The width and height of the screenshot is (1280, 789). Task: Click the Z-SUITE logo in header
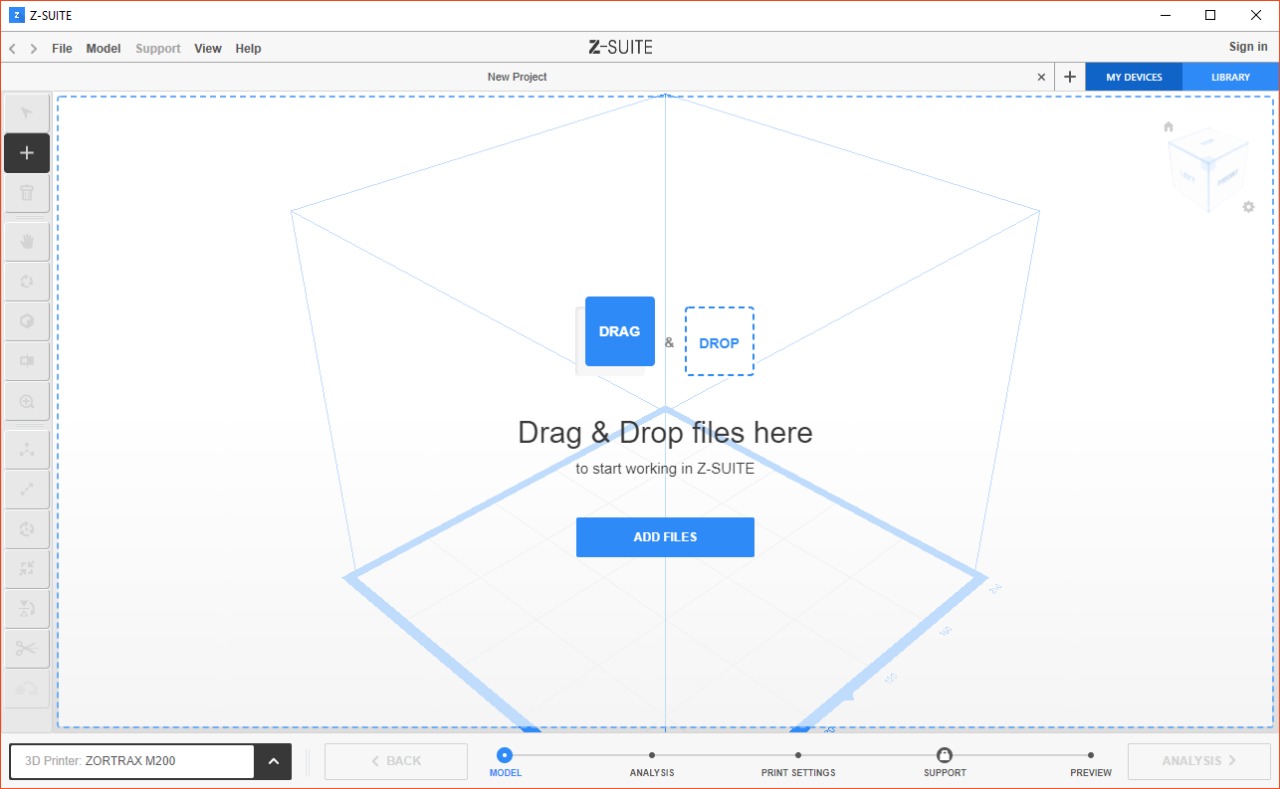pos(621,47)
